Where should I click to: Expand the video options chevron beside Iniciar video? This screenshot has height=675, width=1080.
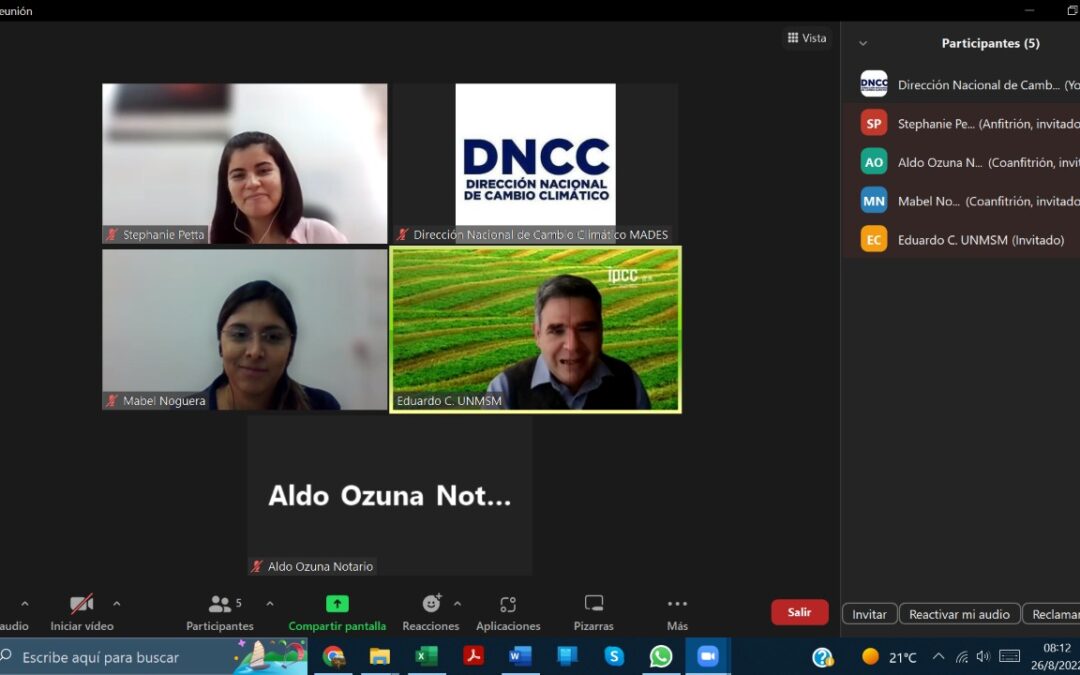[x=117, y=605]
